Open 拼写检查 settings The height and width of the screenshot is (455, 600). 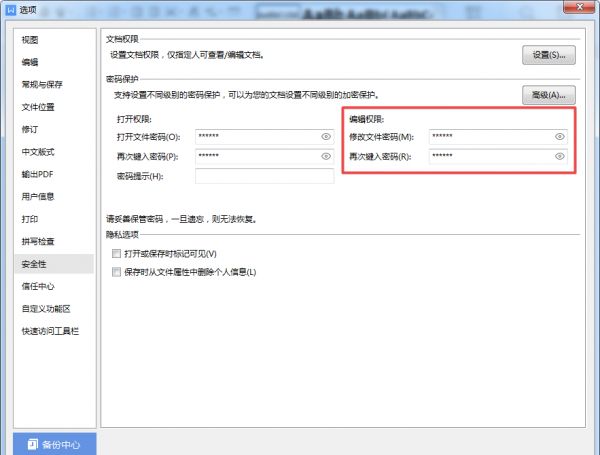click(38, 241)
